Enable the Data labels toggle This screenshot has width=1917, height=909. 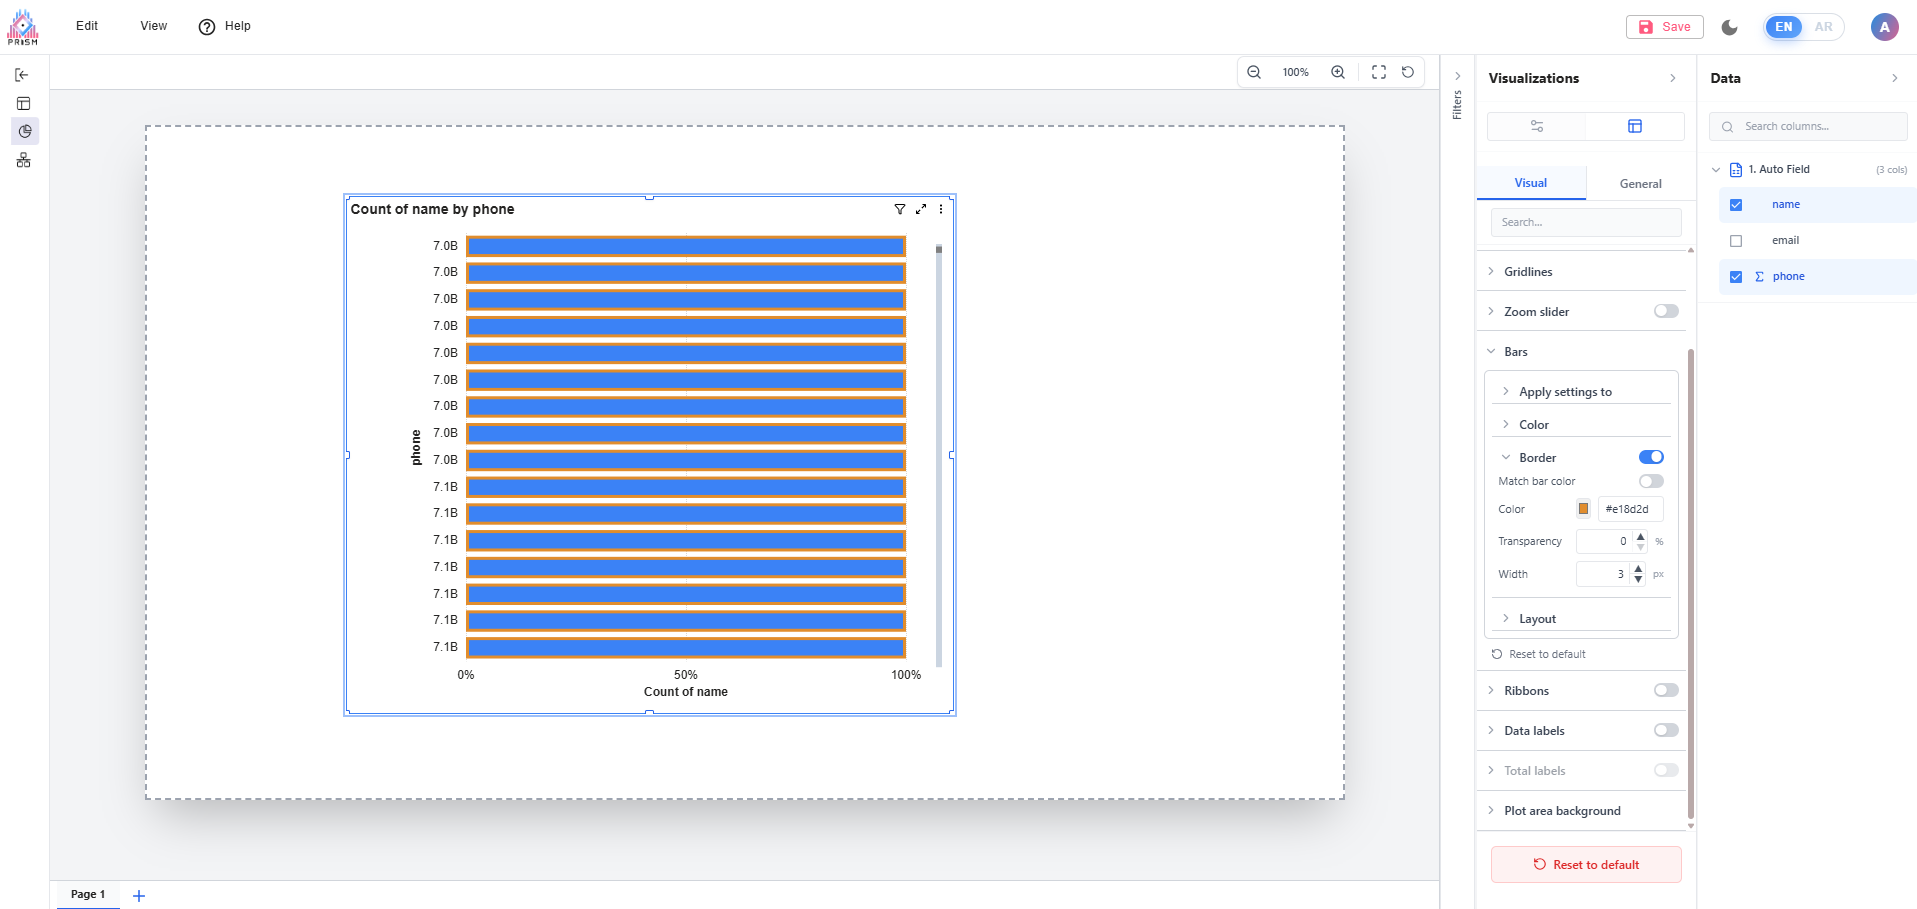1665,730
